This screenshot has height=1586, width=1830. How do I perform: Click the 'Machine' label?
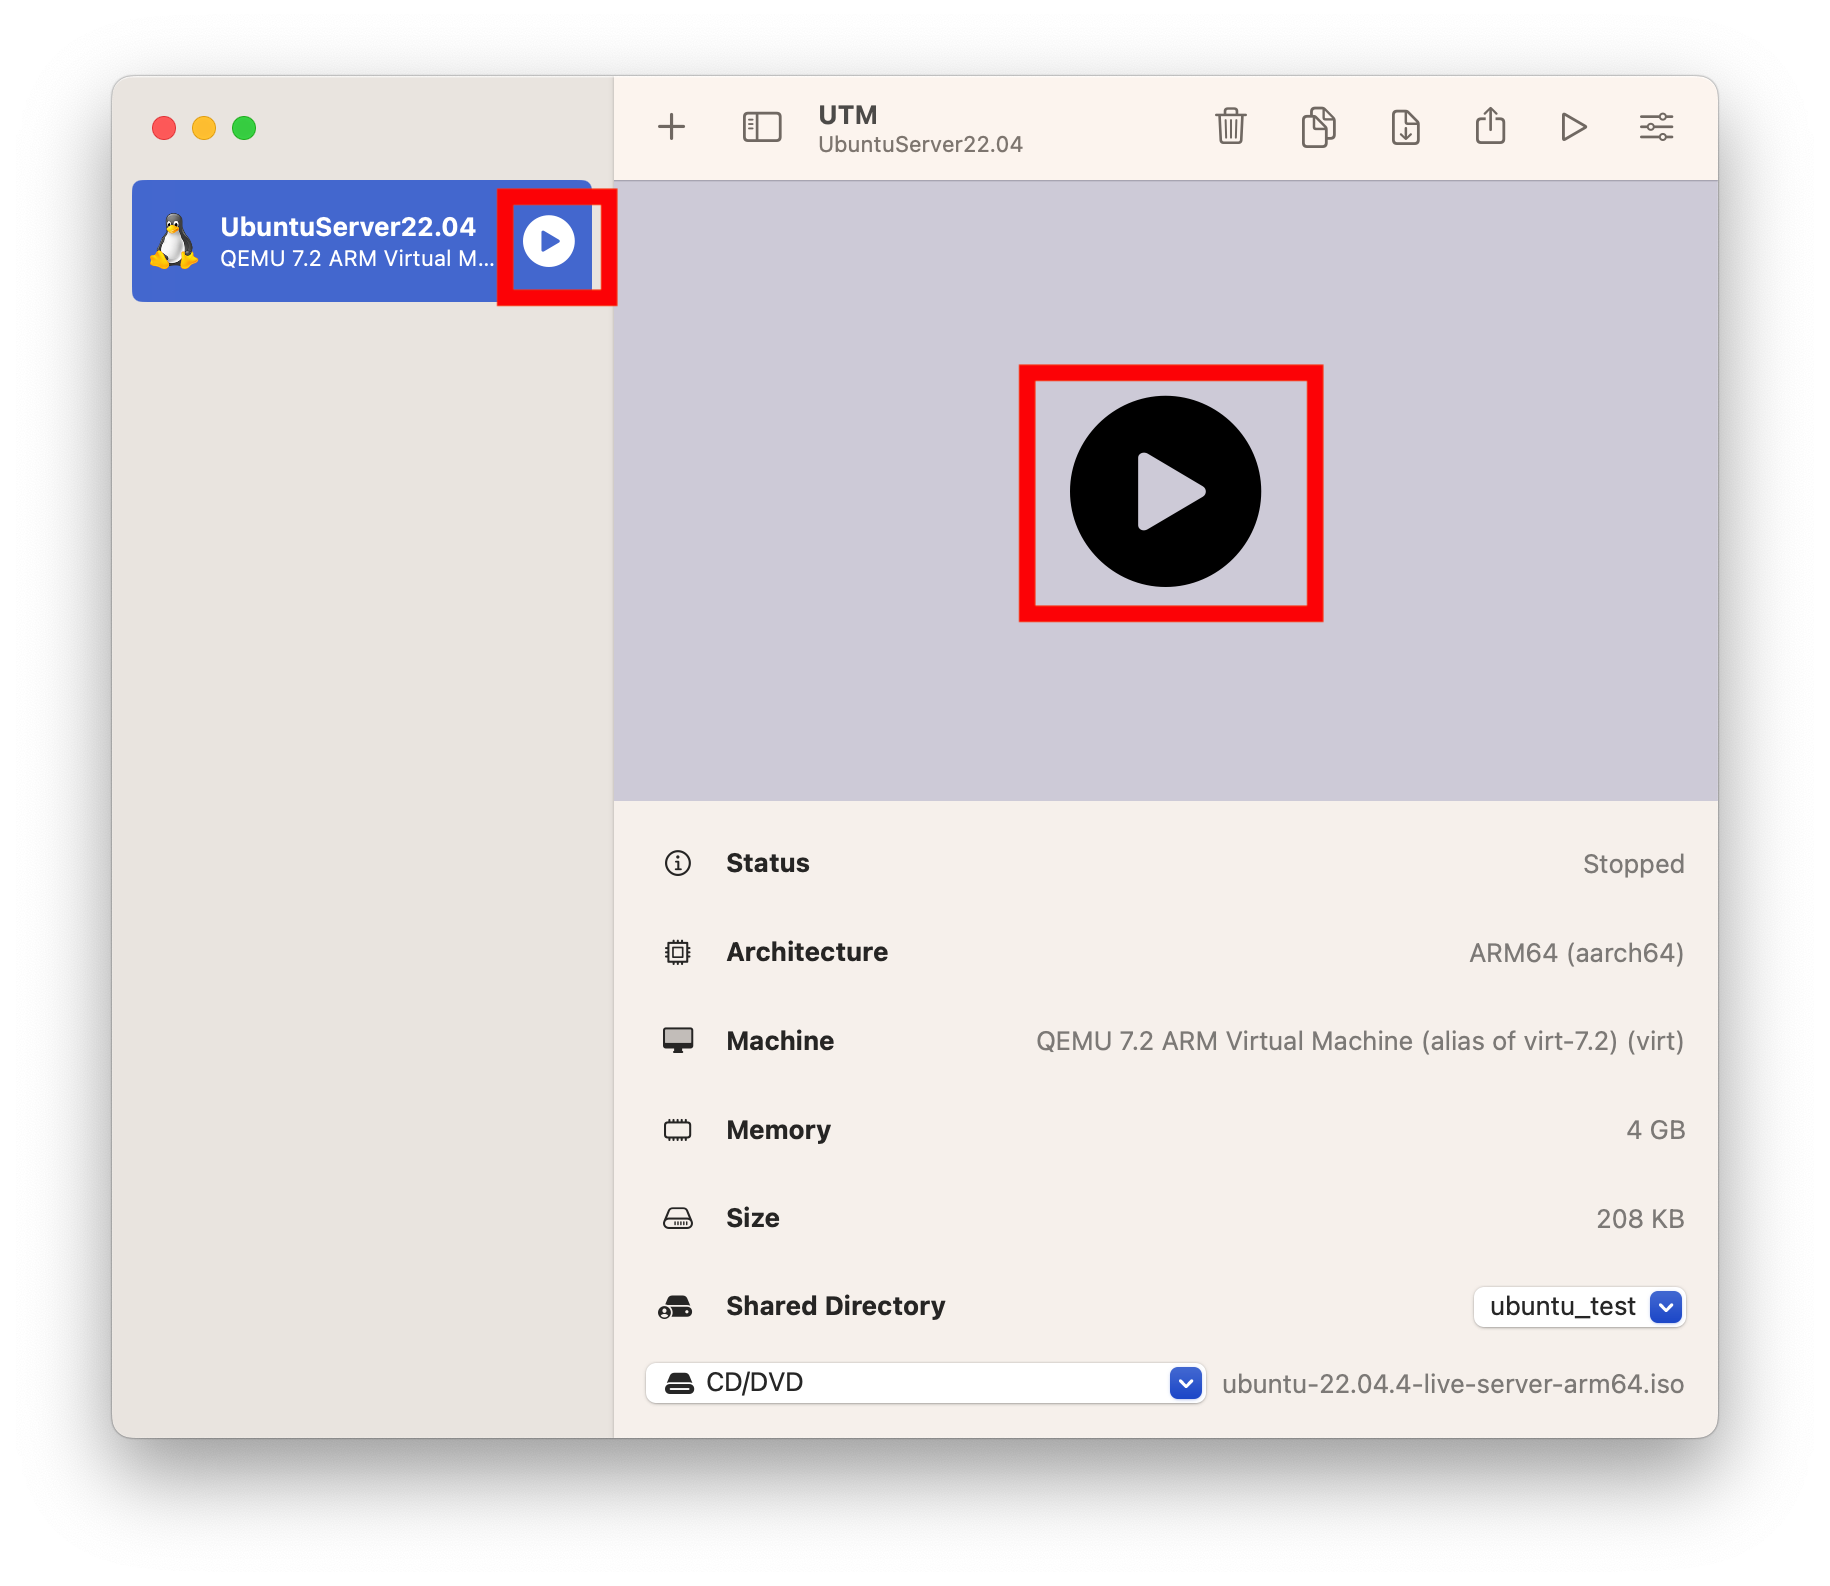point(780,1041)
